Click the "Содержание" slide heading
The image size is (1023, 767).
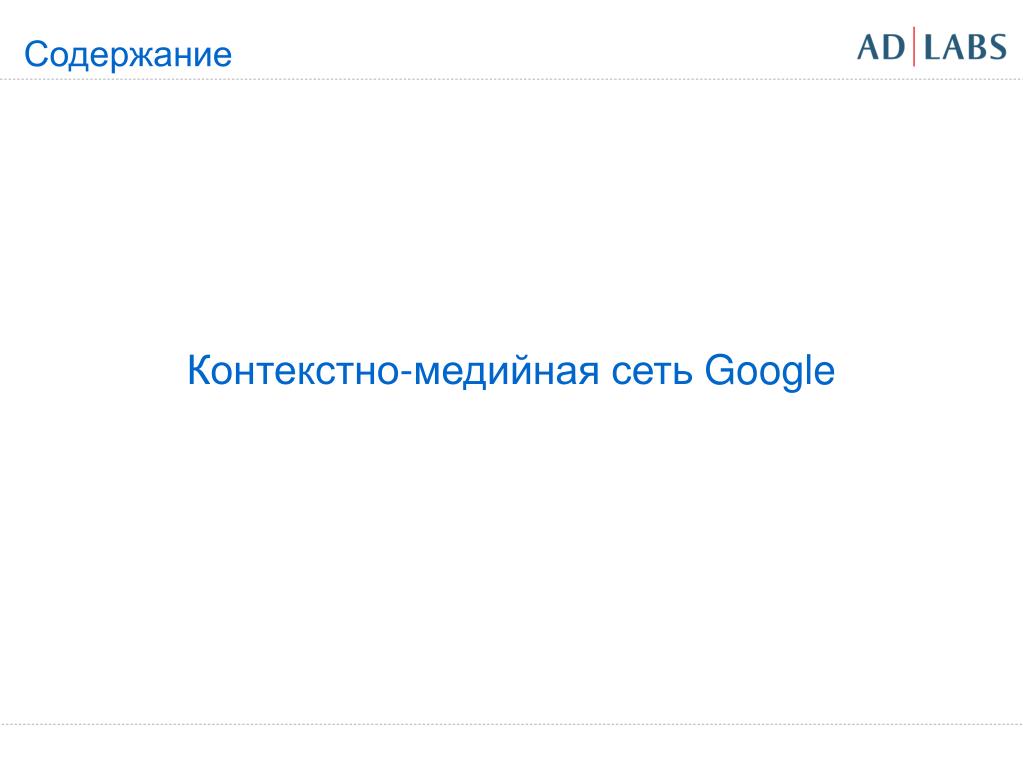click(128, 54)
